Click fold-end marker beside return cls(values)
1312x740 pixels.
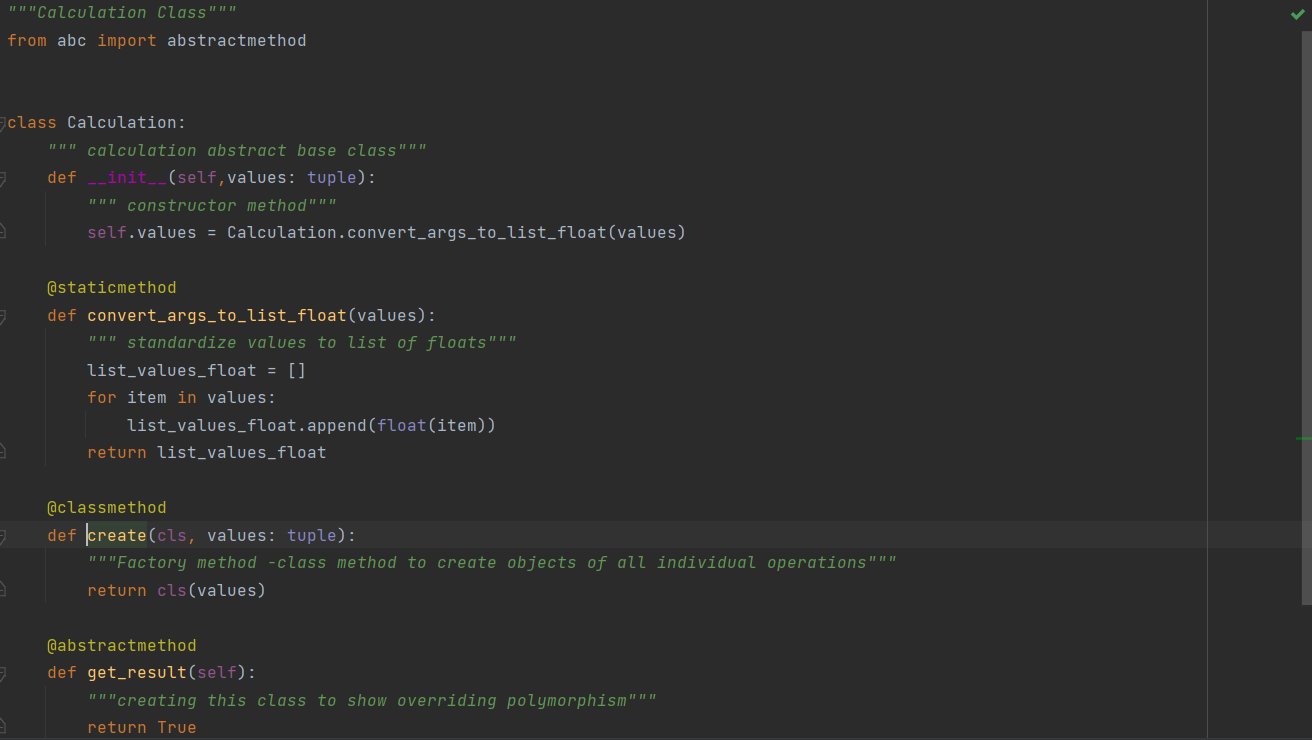[x=3, y=590]
